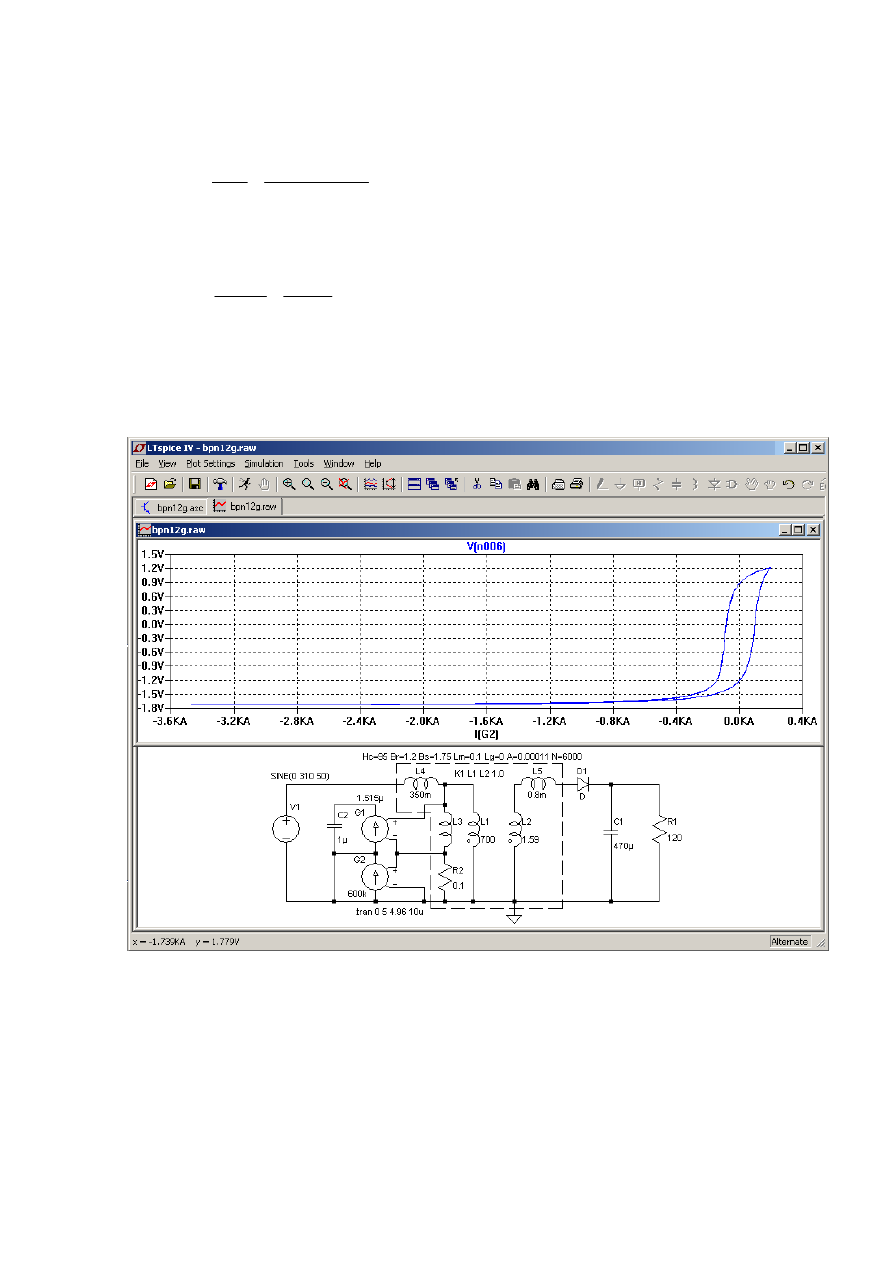The height and width of the screenshot is (1263, 893).
Task: Open the Window menu
Action: (339, 464)
